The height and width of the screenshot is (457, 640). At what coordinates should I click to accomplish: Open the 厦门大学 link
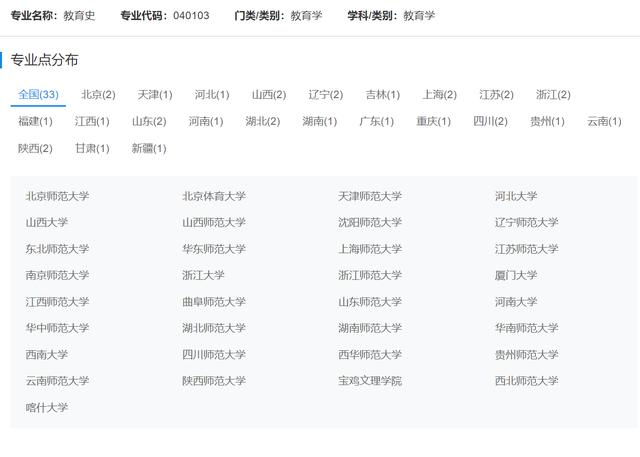point(516,275)
